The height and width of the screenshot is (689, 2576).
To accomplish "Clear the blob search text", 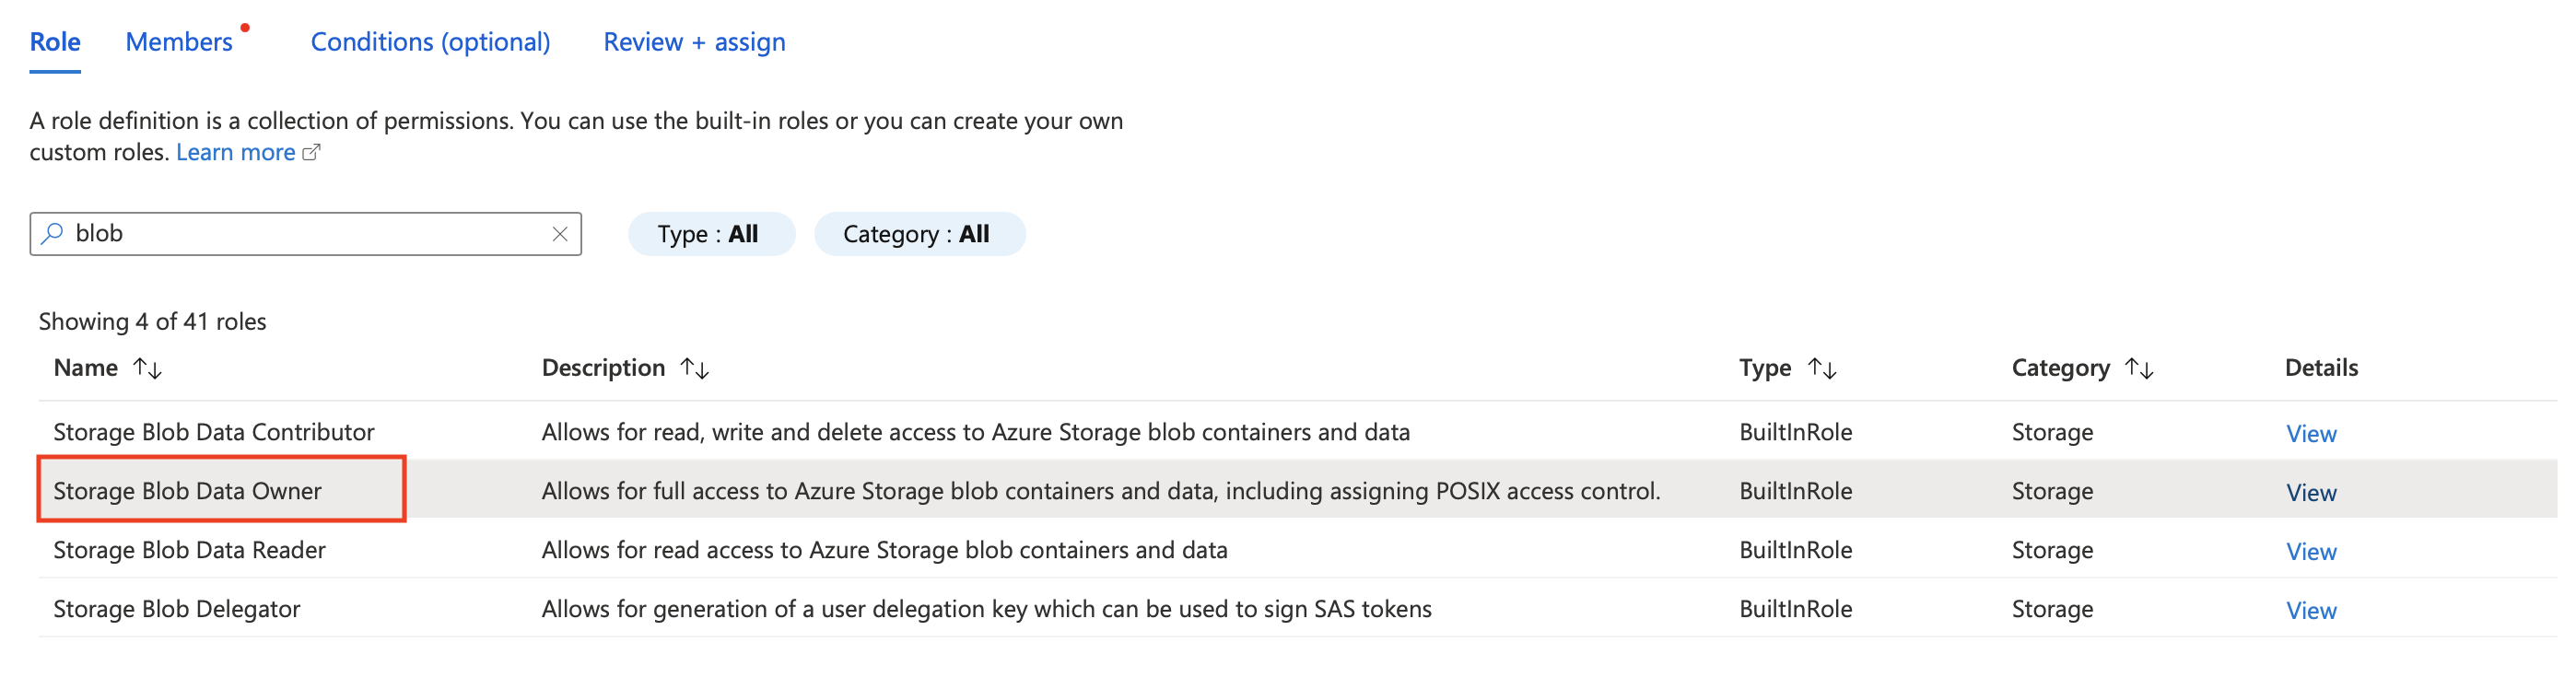I will coord(560,234).
